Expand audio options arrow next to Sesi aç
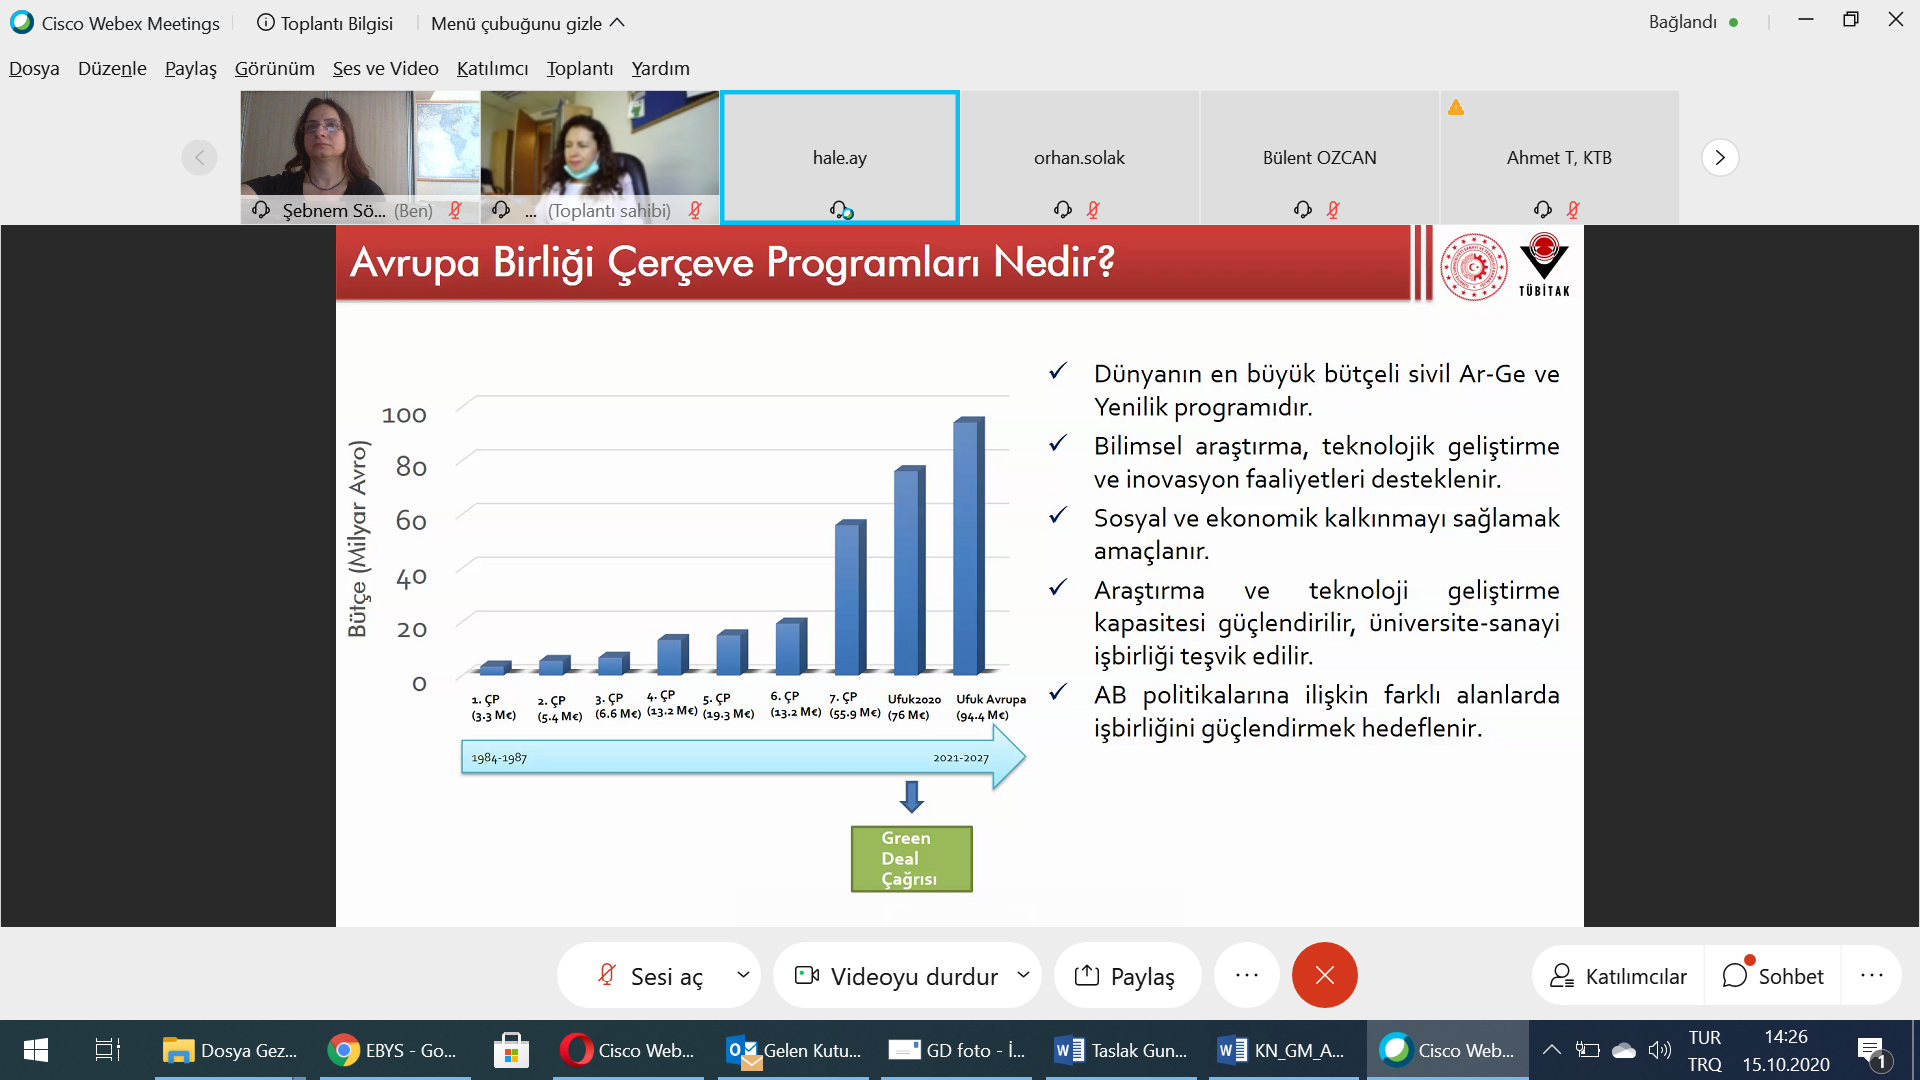 tap(743, 975)
